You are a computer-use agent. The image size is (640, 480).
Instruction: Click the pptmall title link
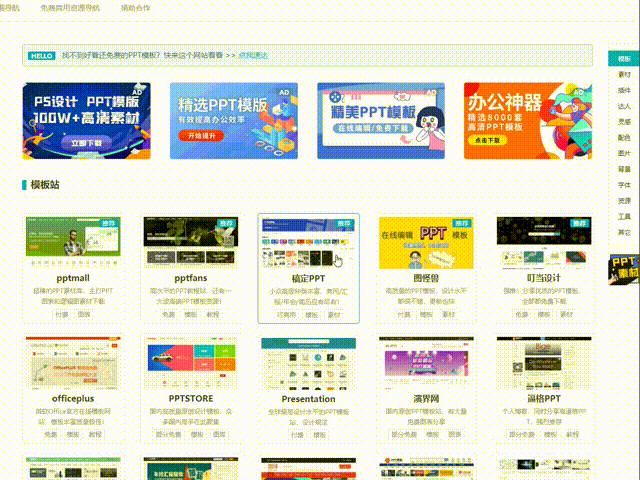[x=73, y=278]
